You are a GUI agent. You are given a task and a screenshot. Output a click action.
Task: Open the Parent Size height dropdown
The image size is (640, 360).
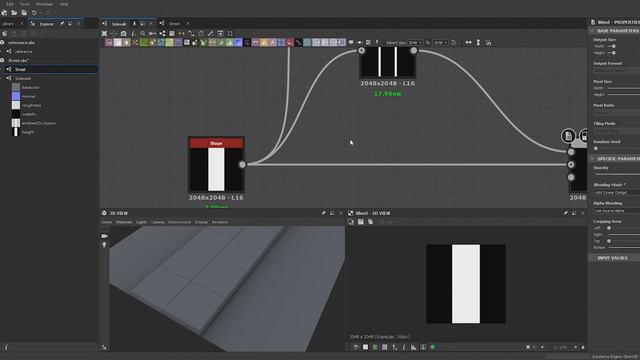(x=440, y=42)
